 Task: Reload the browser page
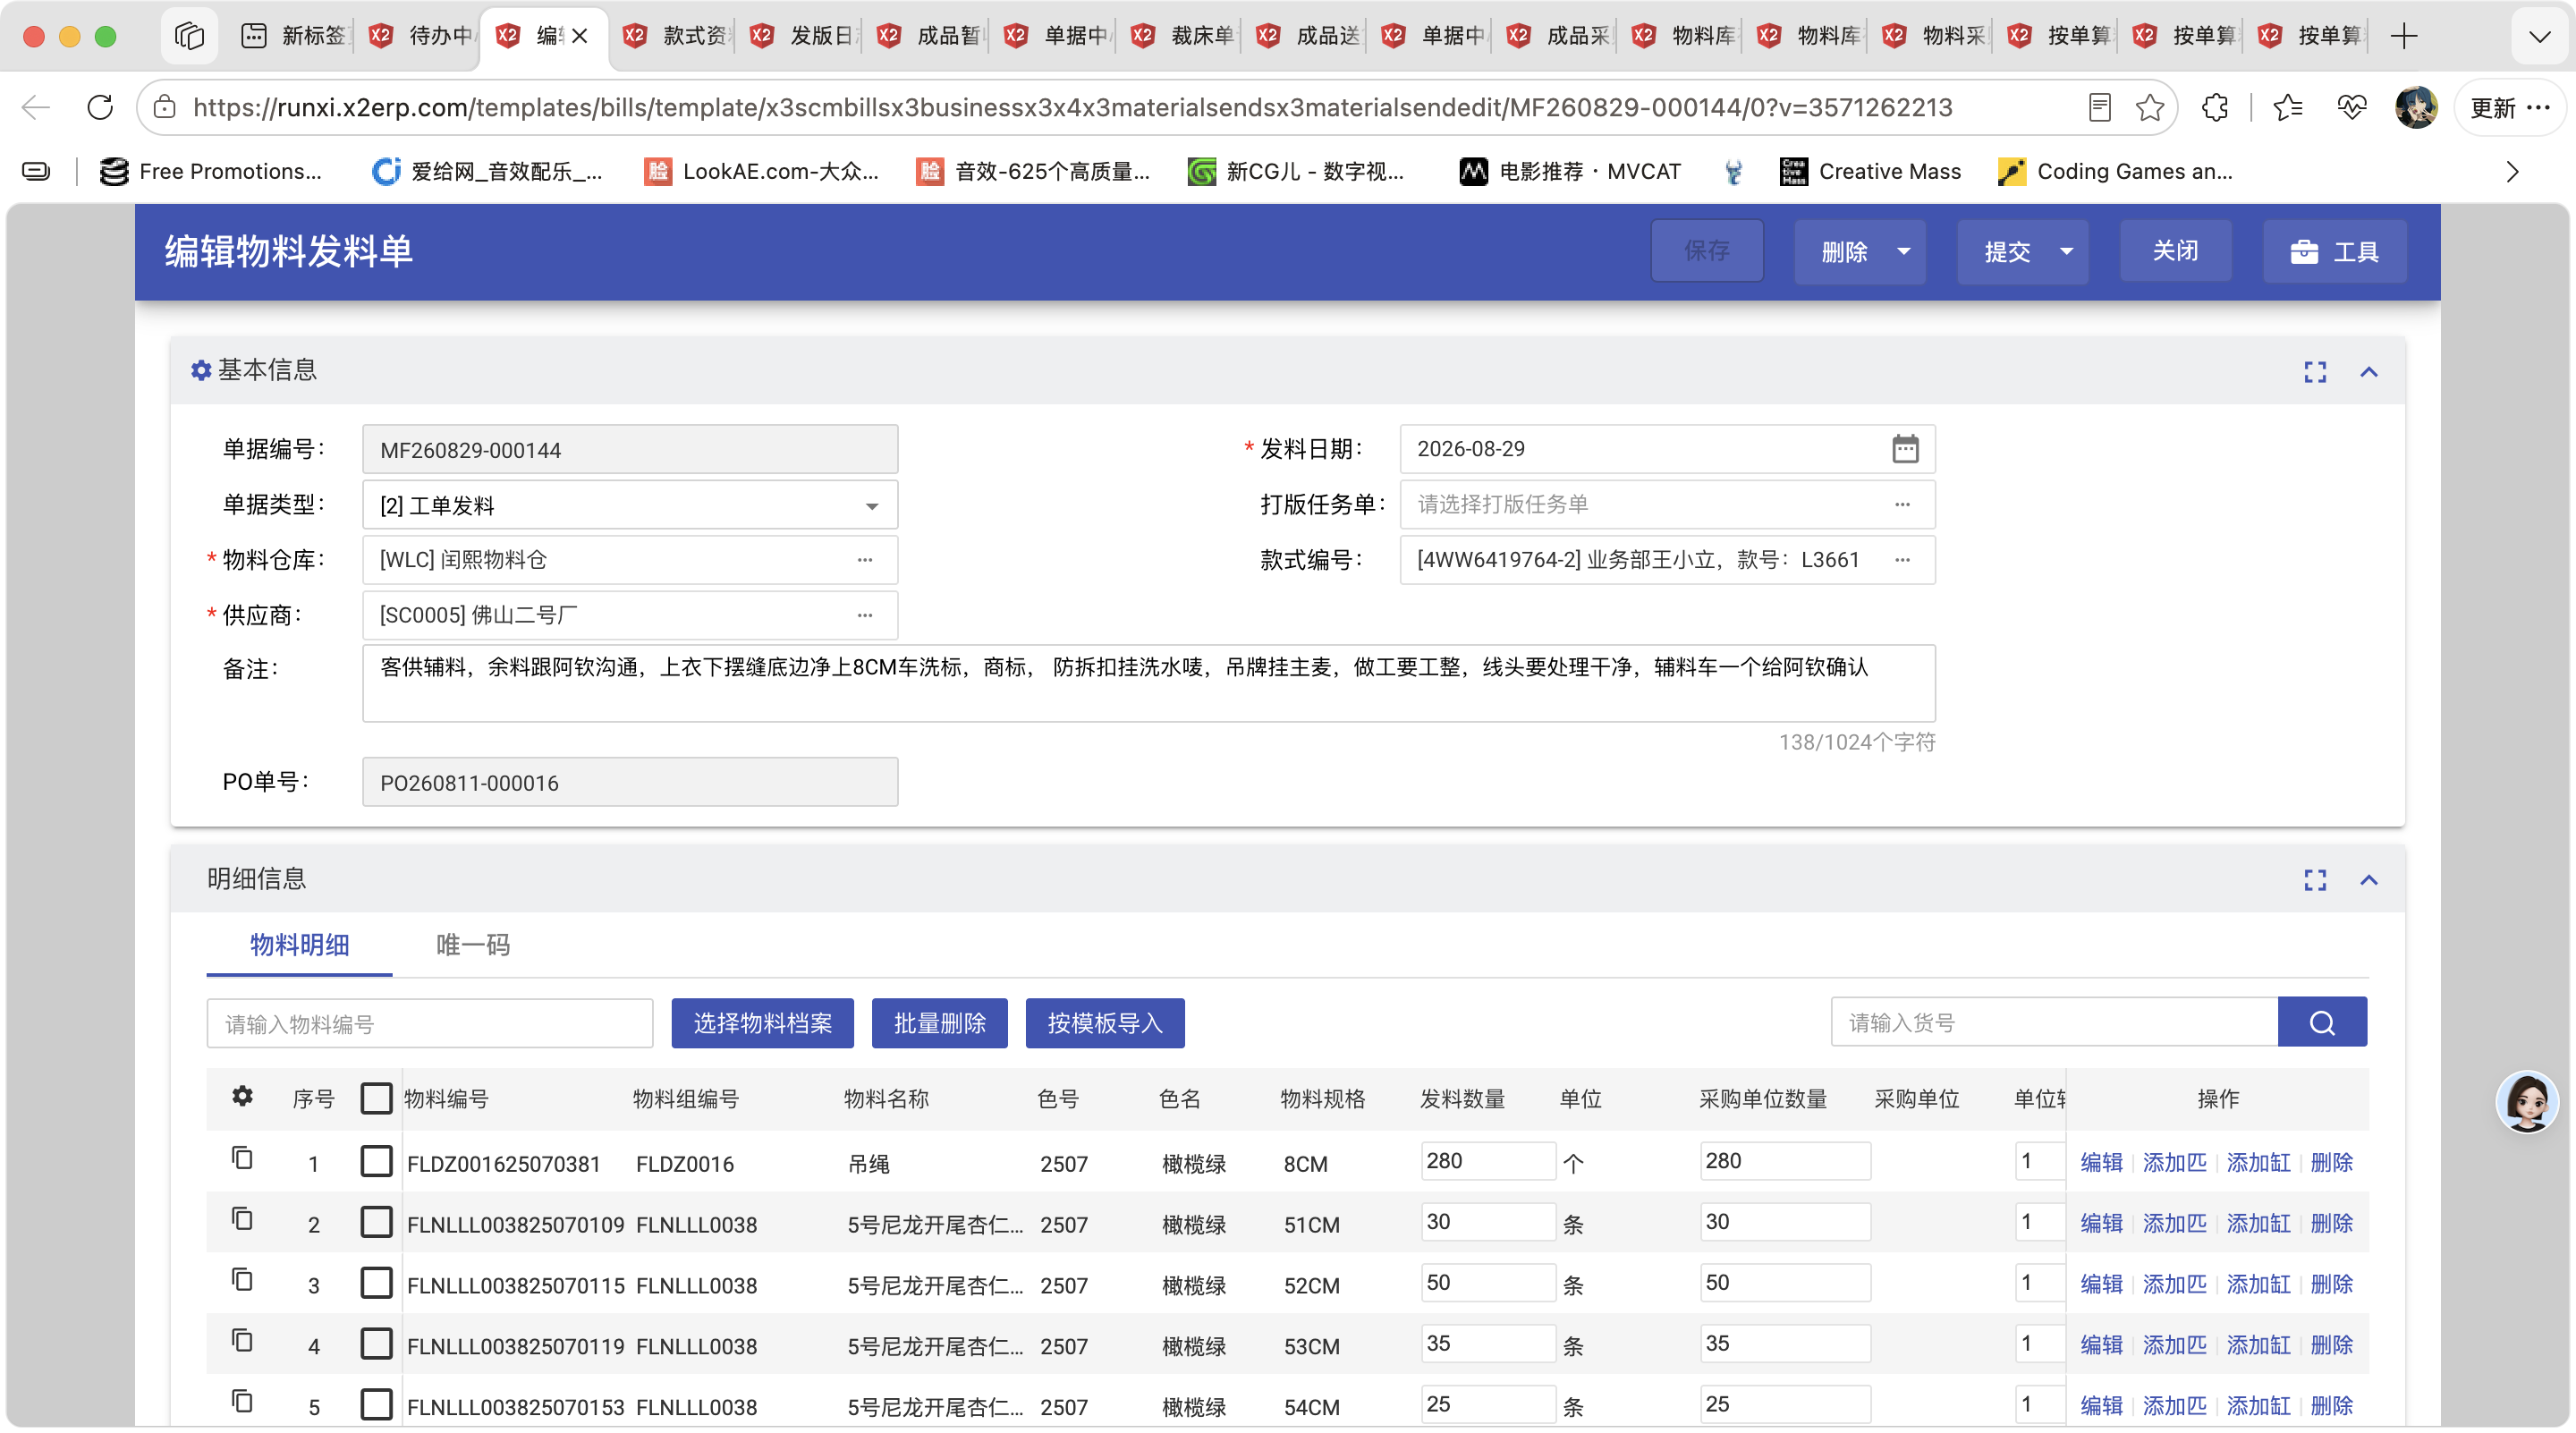tap(100, 107)
